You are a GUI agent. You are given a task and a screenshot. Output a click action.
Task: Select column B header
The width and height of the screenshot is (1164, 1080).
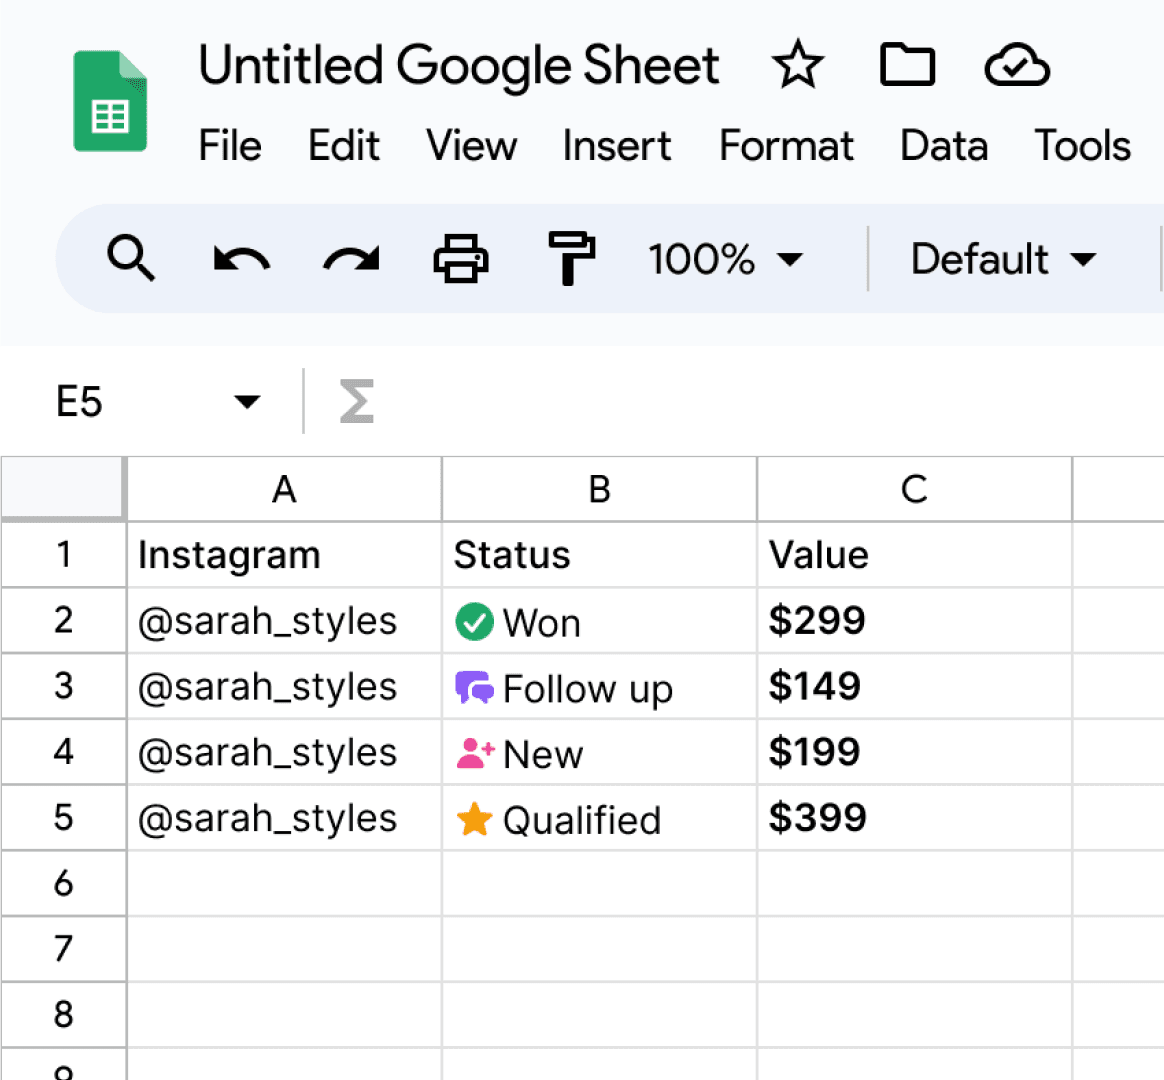[x=599, y=490]
